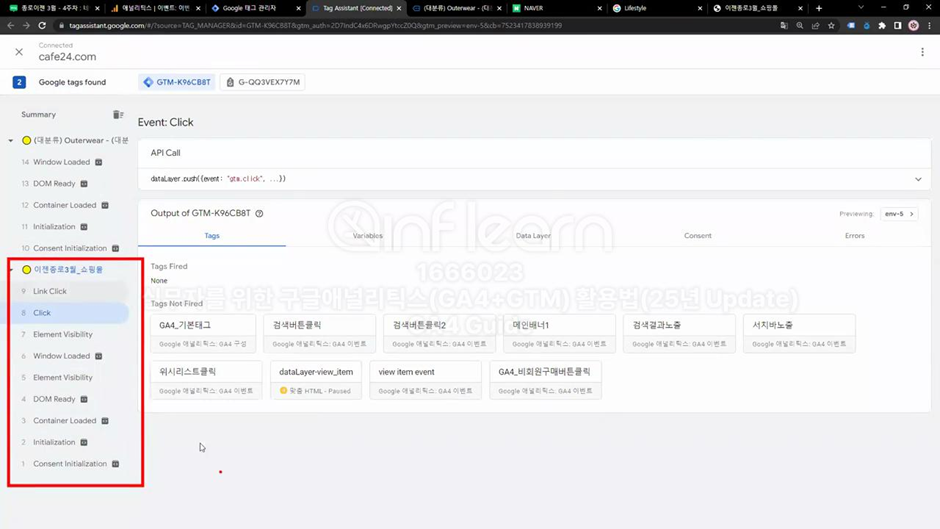This screenshot has width=940, height=529.
Task: Open a new browser tab
Action: 819,8
